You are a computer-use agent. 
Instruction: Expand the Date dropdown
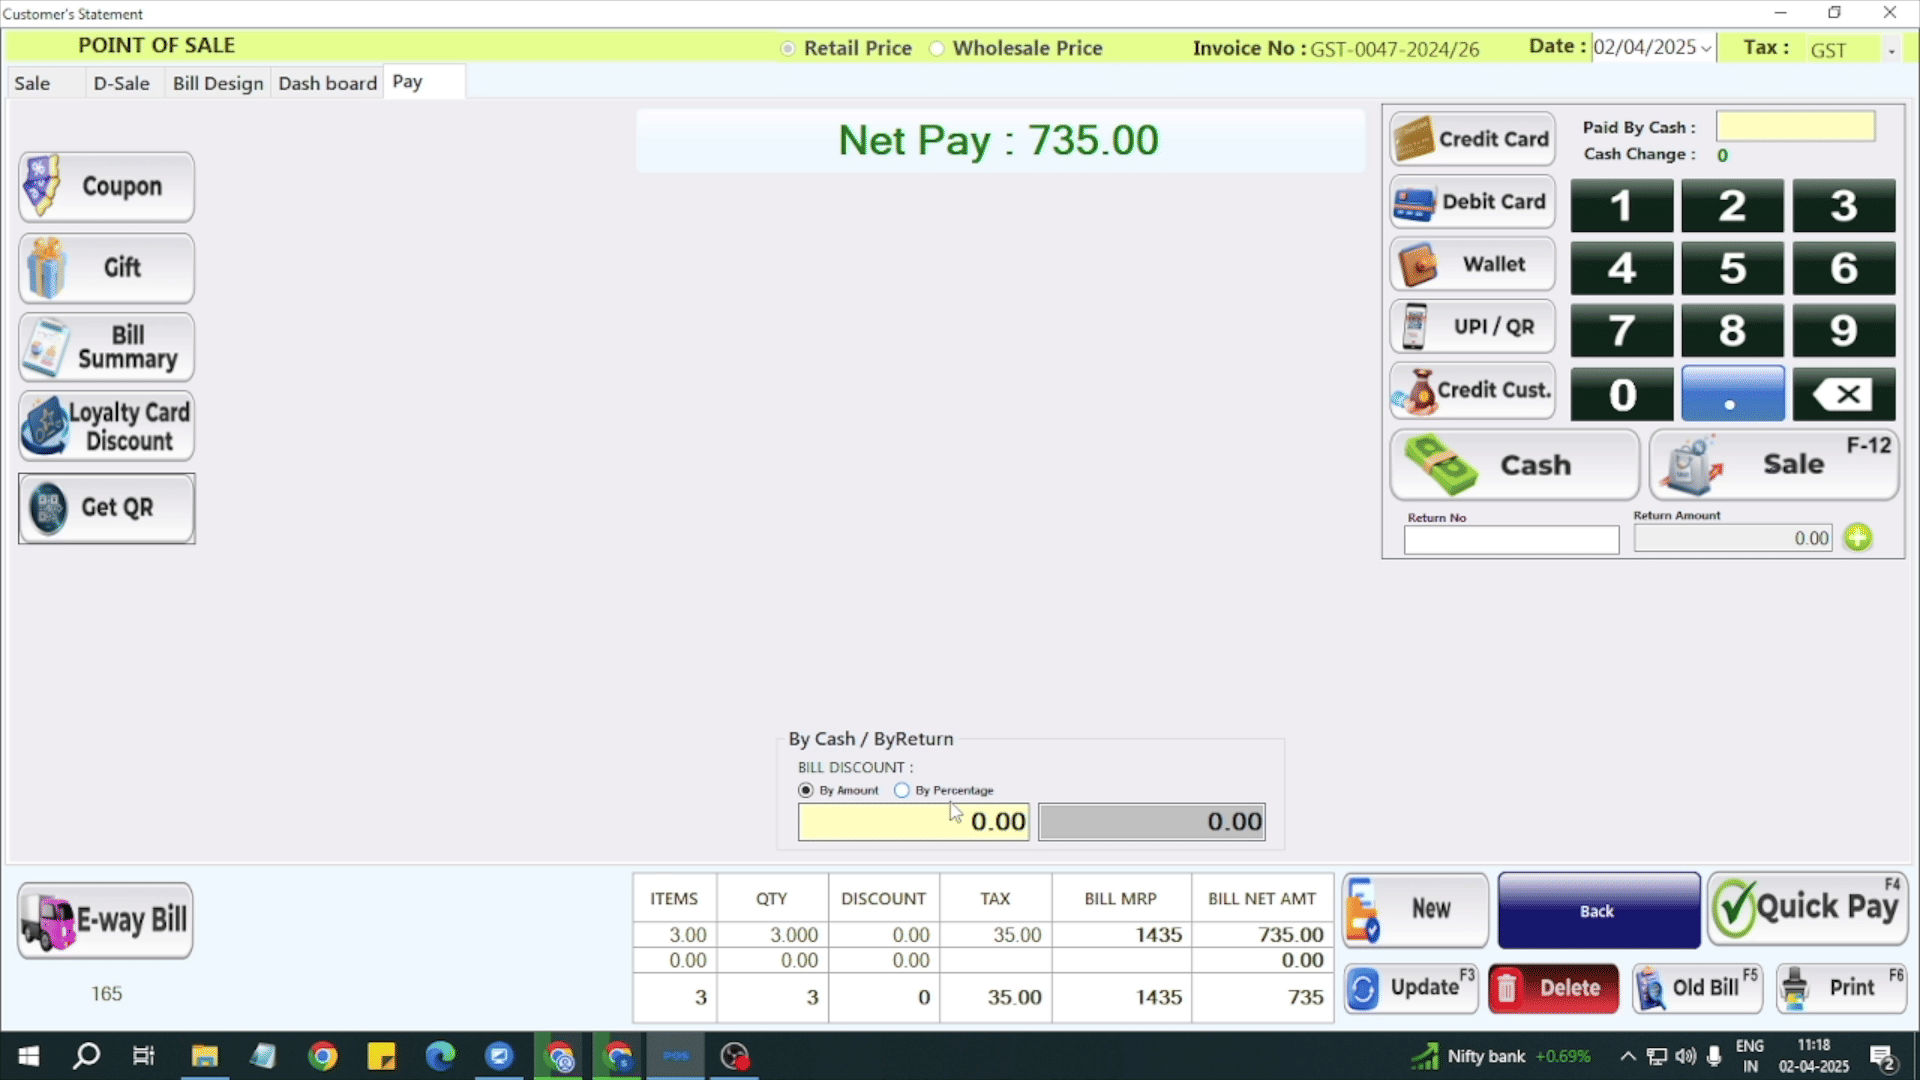click(1705, 48)
